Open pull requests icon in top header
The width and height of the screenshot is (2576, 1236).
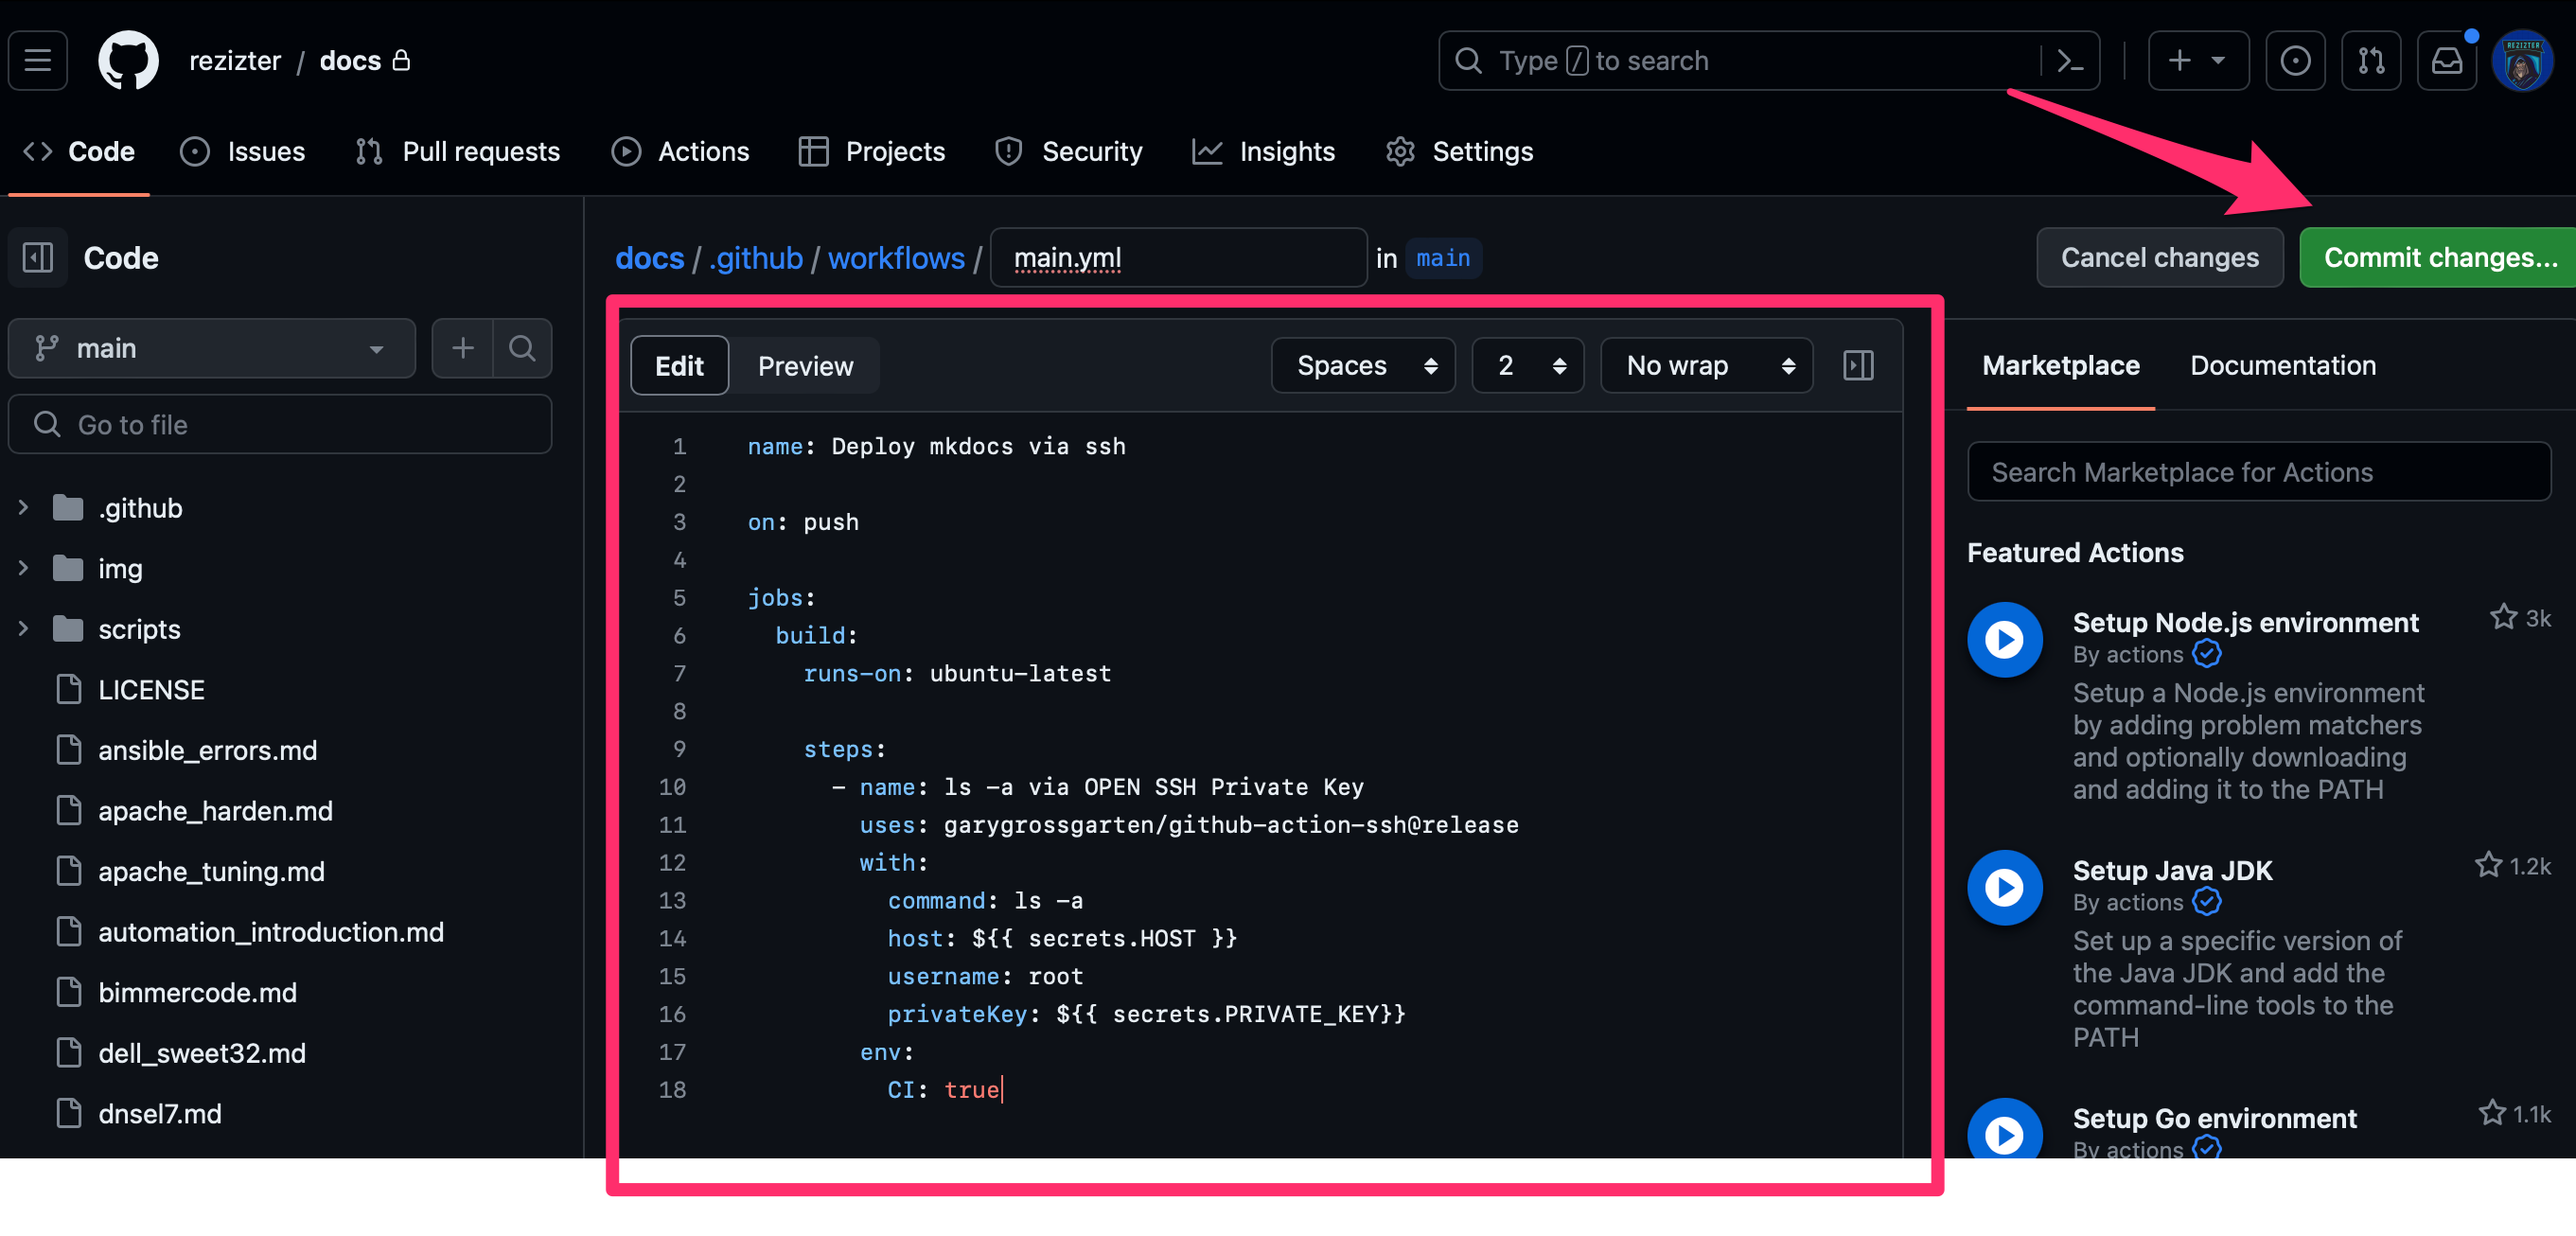(x=2371, y=61)
